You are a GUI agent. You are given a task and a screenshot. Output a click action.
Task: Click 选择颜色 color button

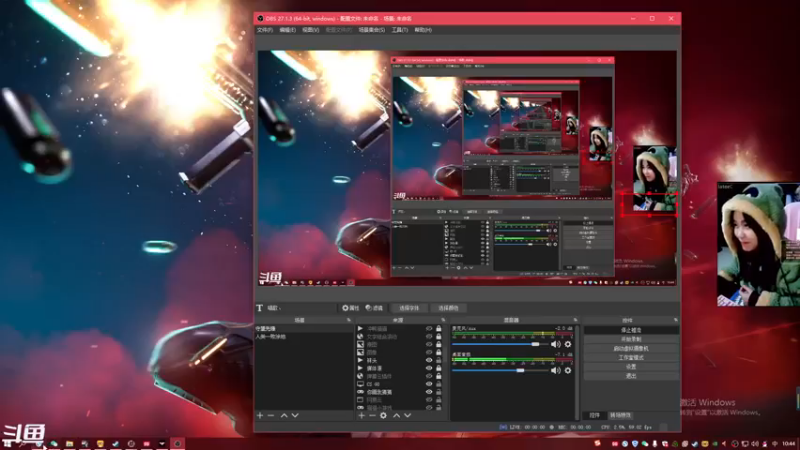pos(448,308)
